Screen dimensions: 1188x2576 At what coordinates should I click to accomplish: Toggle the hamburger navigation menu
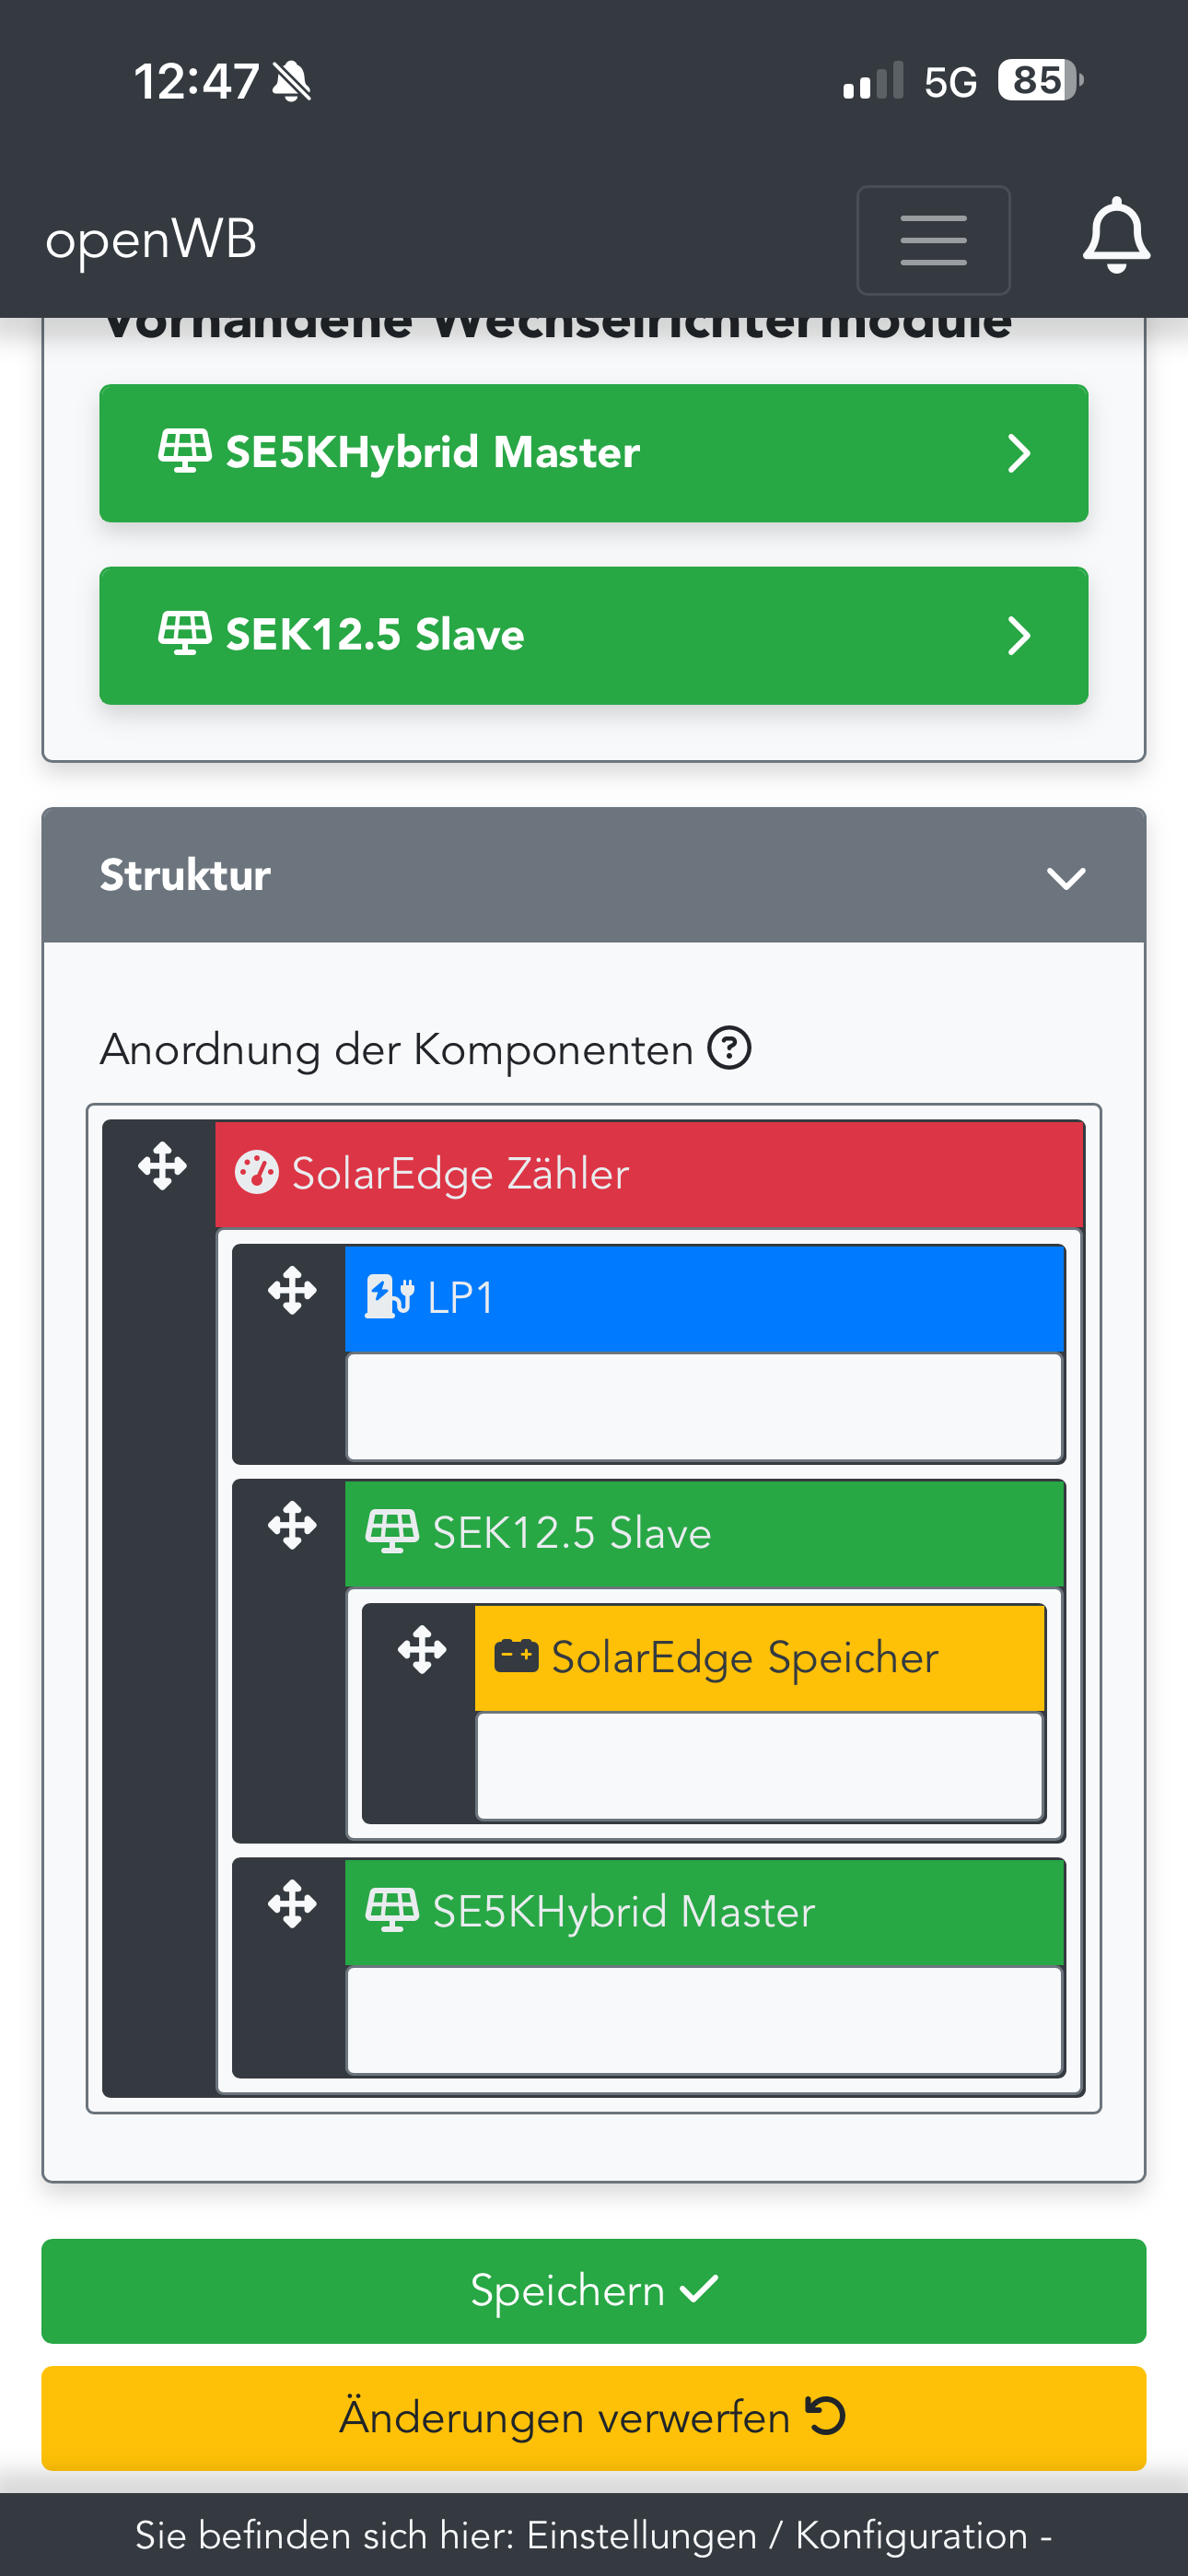click(932, 240)
